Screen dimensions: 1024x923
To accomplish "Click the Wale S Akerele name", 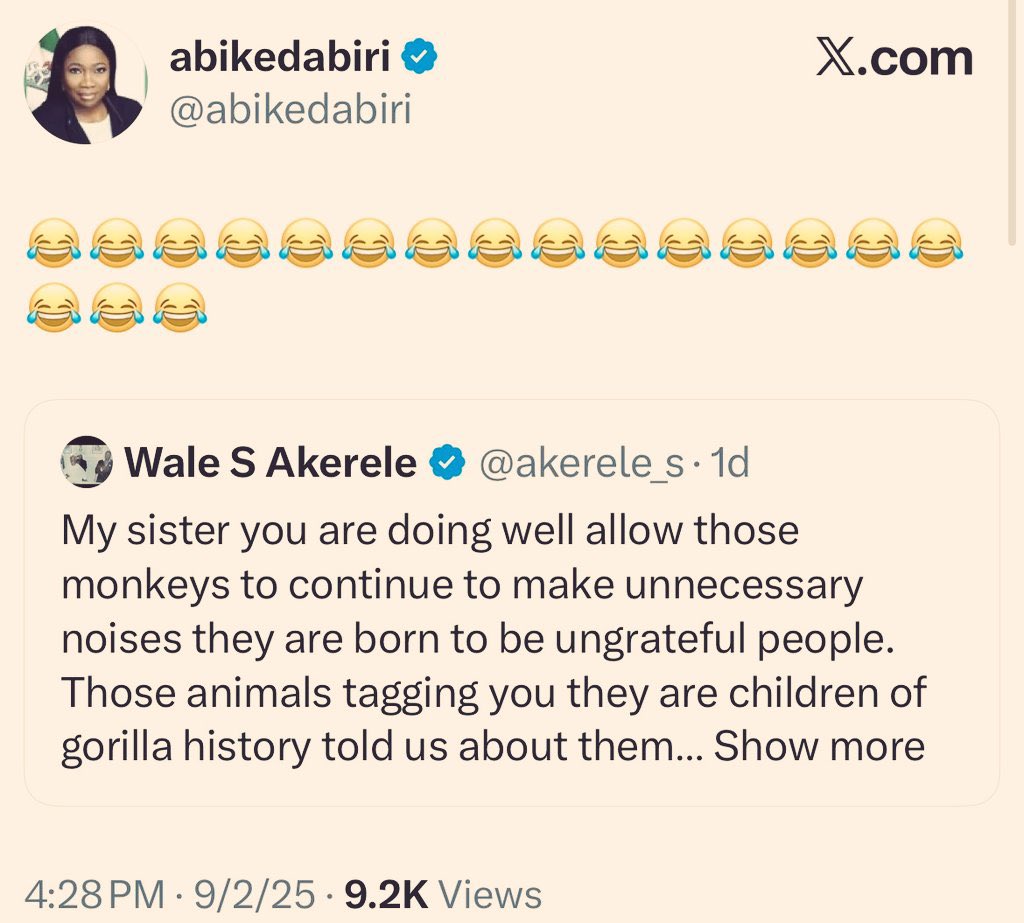I will (x=270, y=463).
